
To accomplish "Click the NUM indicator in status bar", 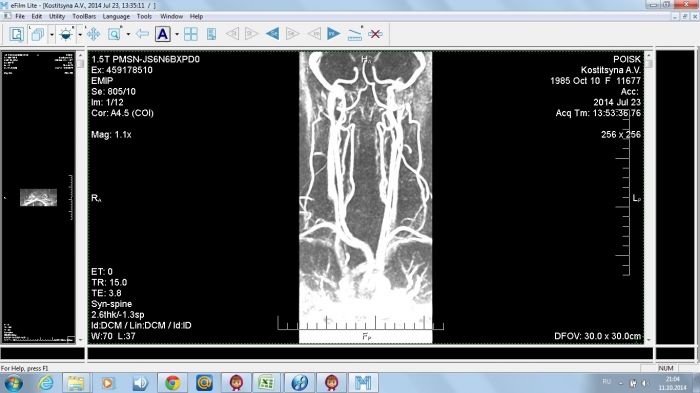I will coord(666,368).
